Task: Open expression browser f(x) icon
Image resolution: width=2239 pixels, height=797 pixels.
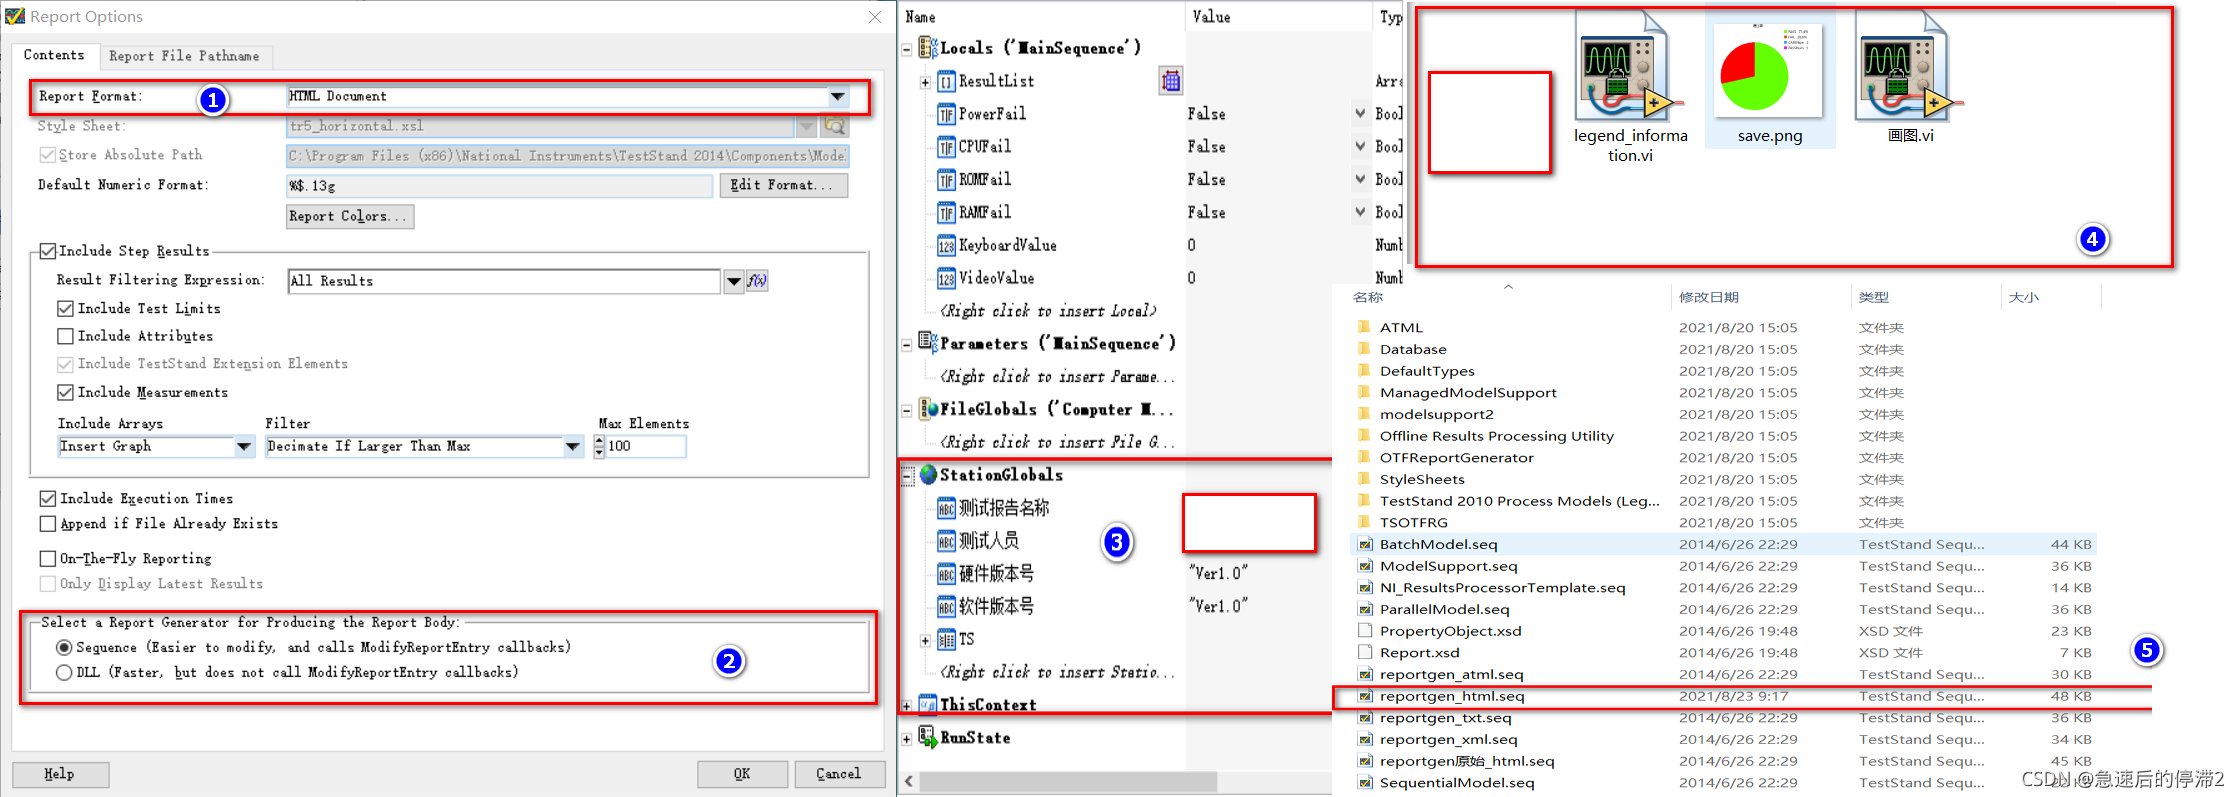Action: pos(757,282)
